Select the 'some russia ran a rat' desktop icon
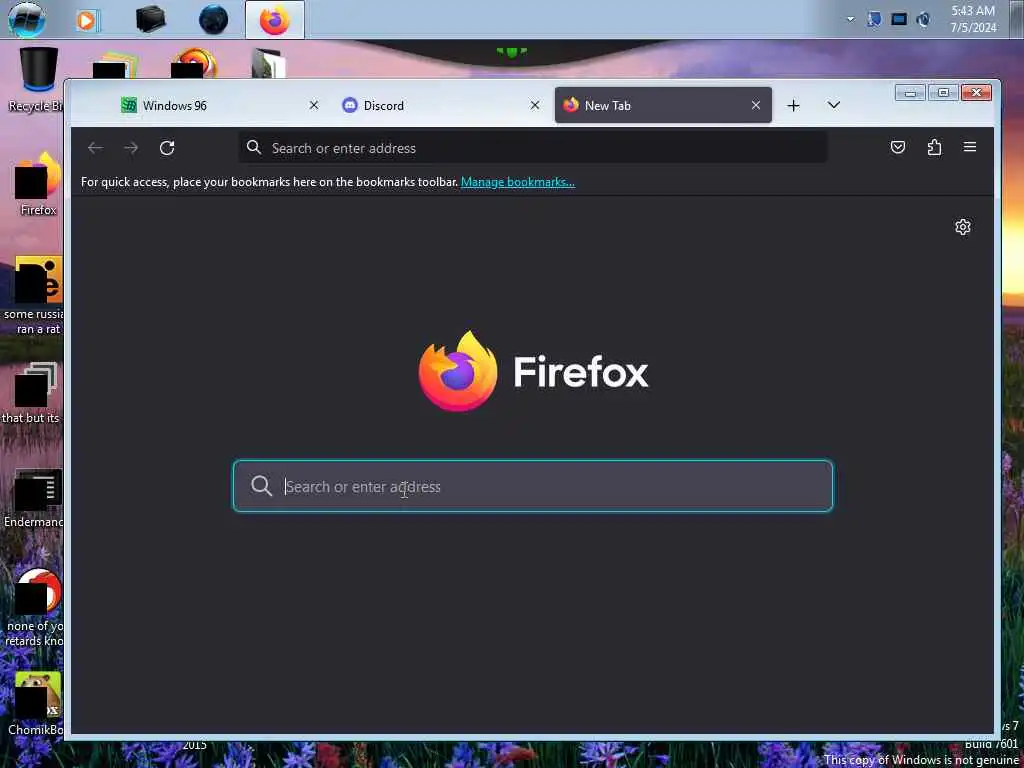 point(33,296)
